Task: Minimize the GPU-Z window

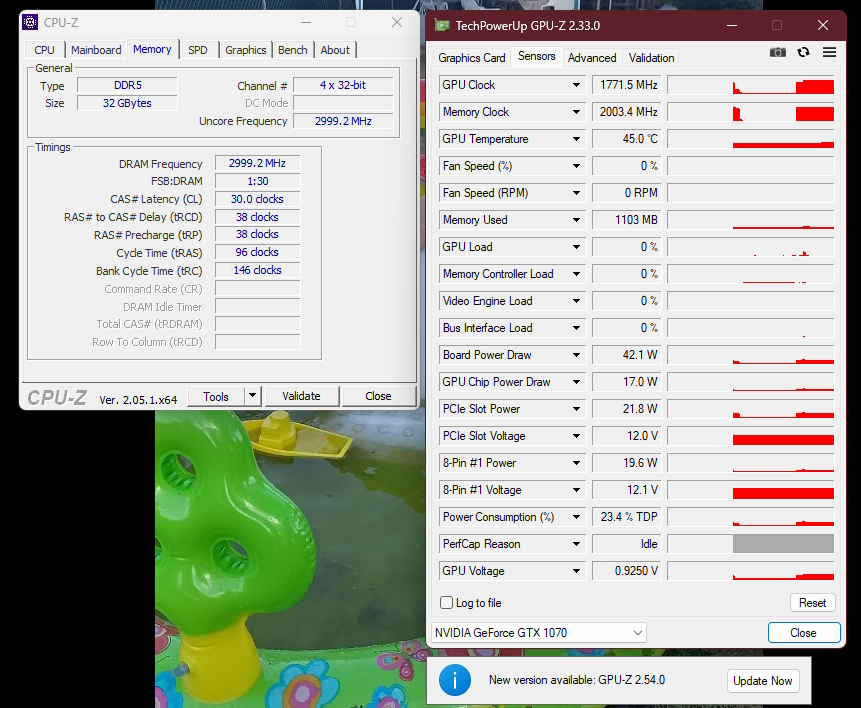Action: [732, 25]
